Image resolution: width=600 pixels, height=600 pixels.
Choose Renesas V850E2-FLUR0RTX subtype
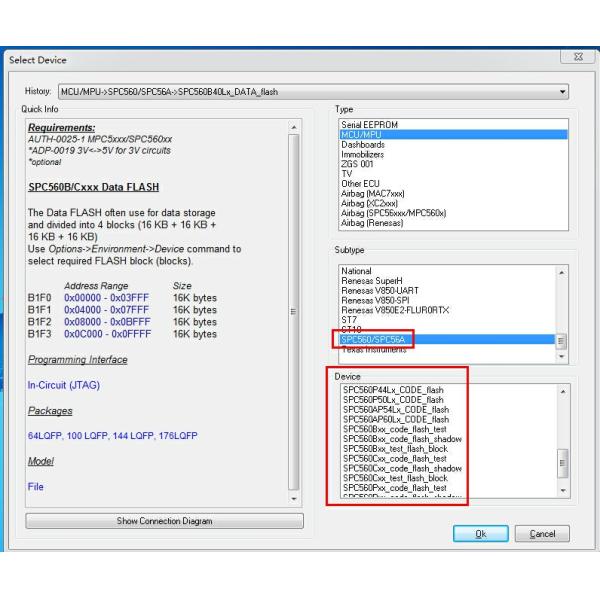click(447, 310)
